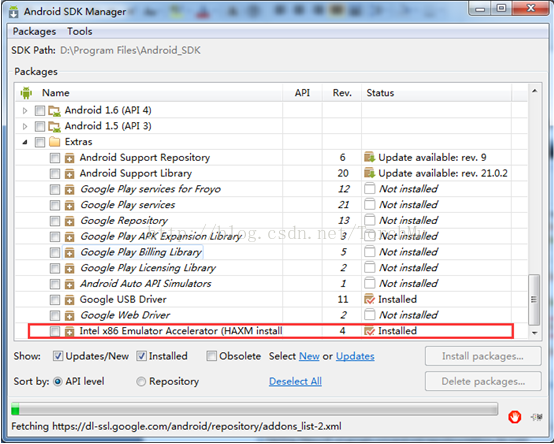Select the Google Play APK Expansion Library row
Screen dimensions: 554x444
click(271, 236)
